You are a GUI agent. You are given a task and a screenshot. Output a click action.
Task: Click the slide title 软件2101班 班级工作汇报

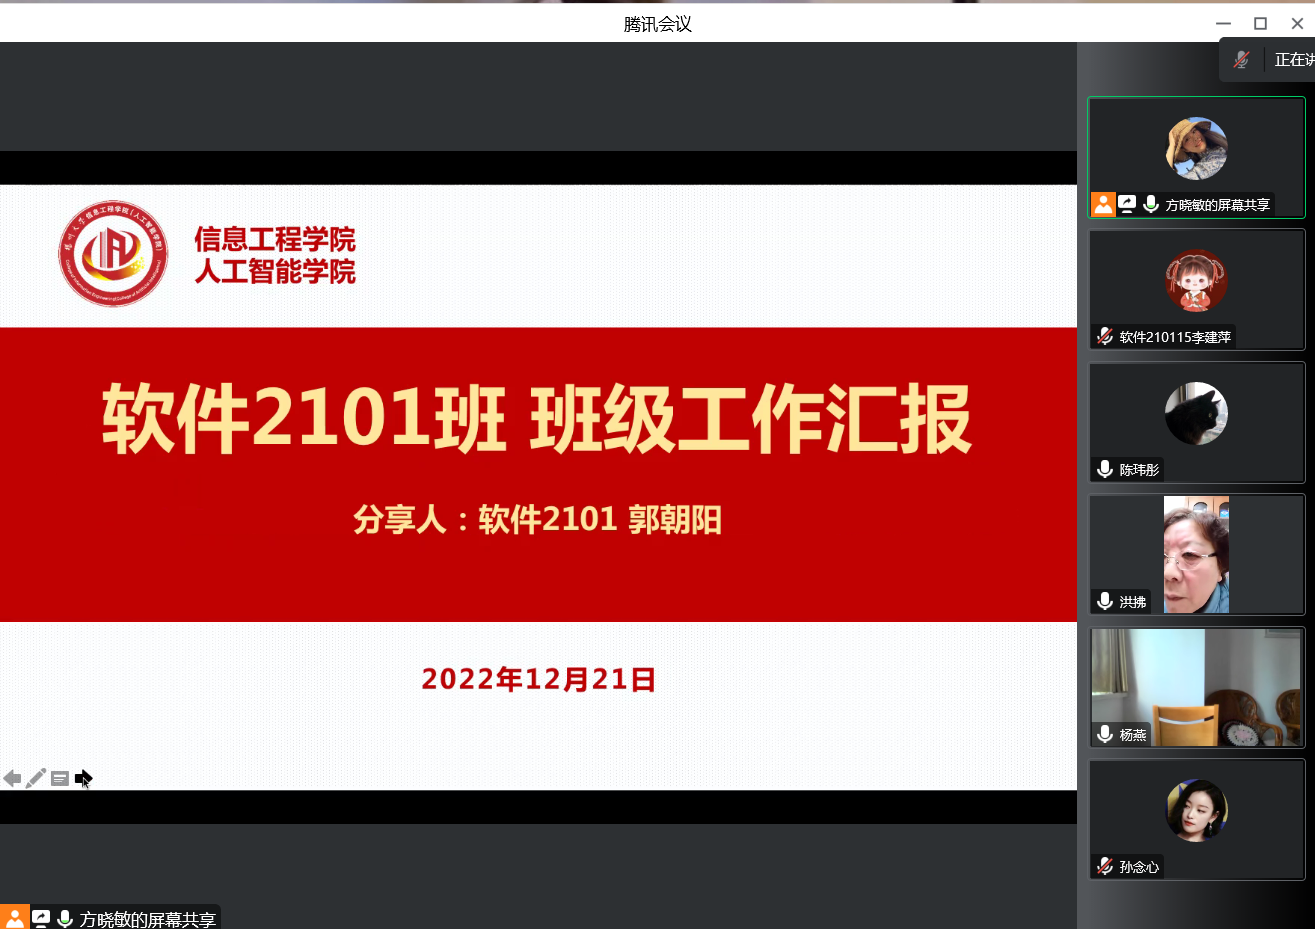(537, 419)
